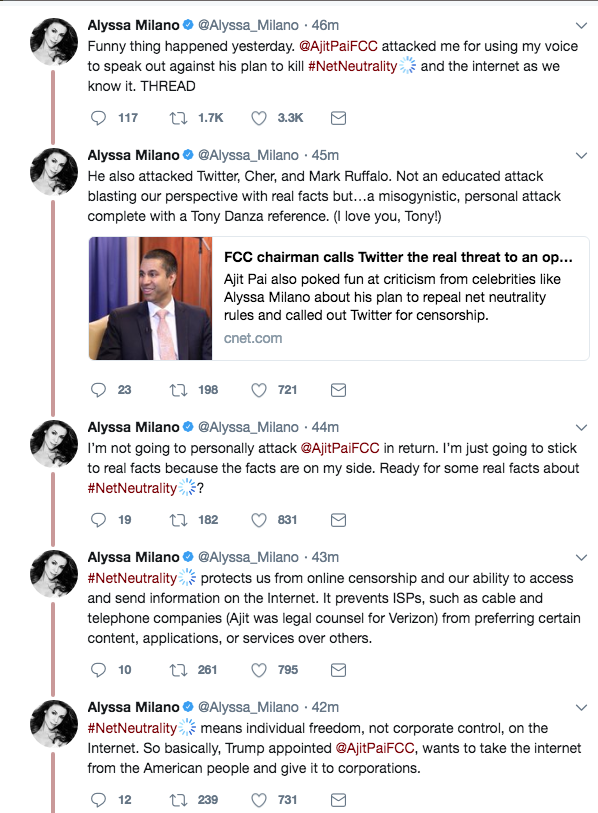Open the 42m timestamp on the last tweet
The image size is (598, 813).
(x=325, y=707)
